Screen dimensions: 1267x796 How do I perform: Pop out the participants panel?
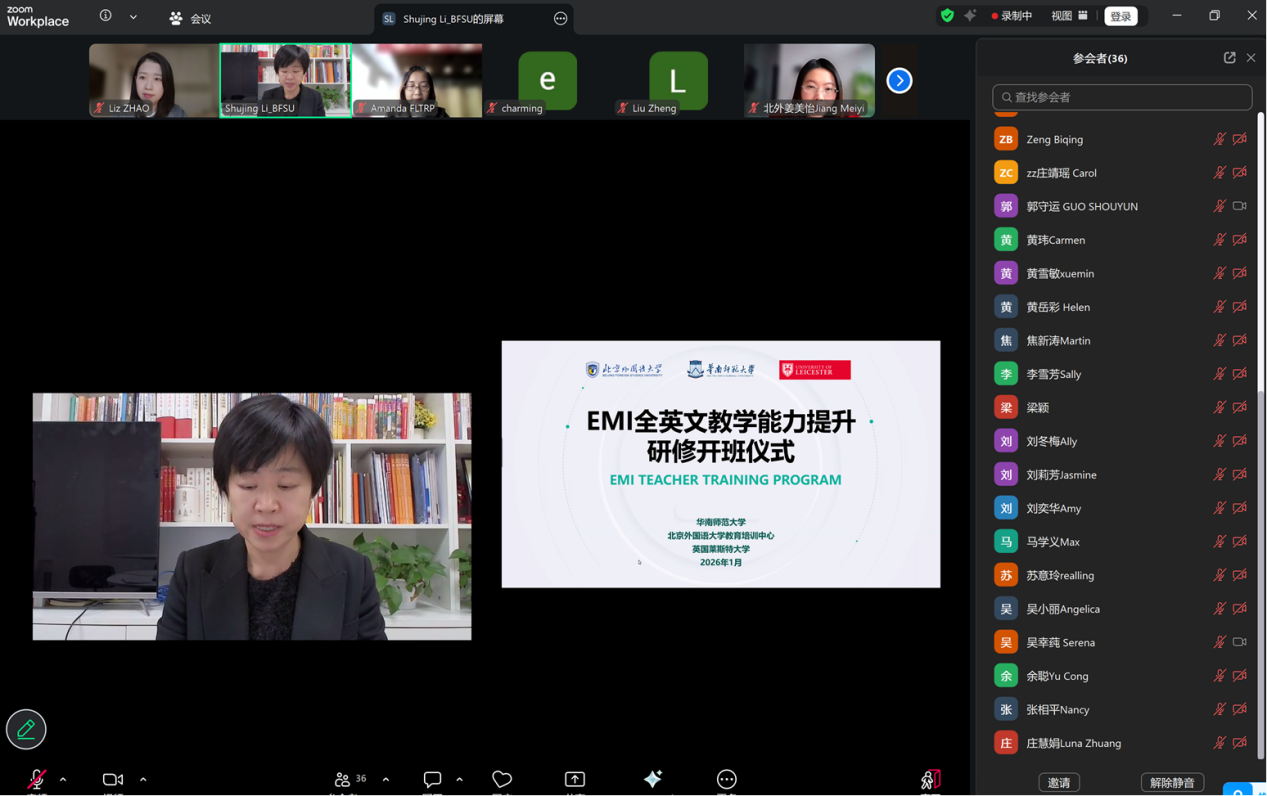(1229, 58)
